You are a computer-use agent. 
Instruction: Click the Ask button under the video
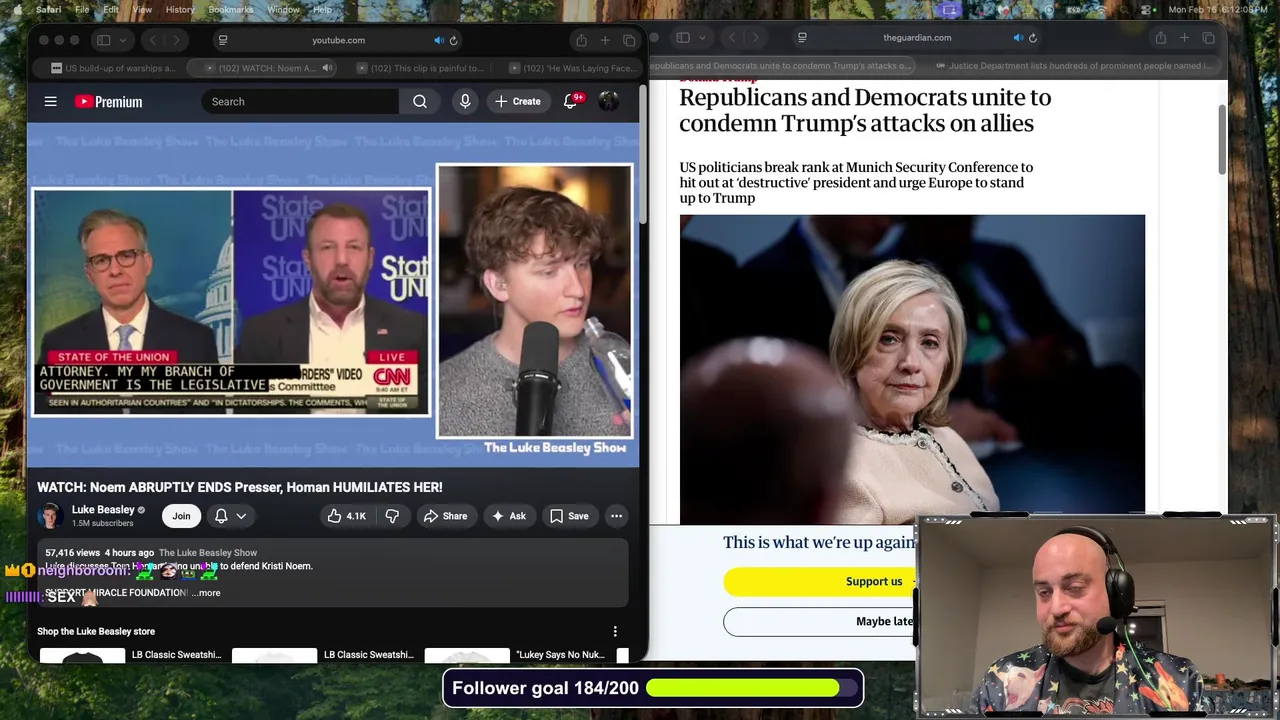508,516
